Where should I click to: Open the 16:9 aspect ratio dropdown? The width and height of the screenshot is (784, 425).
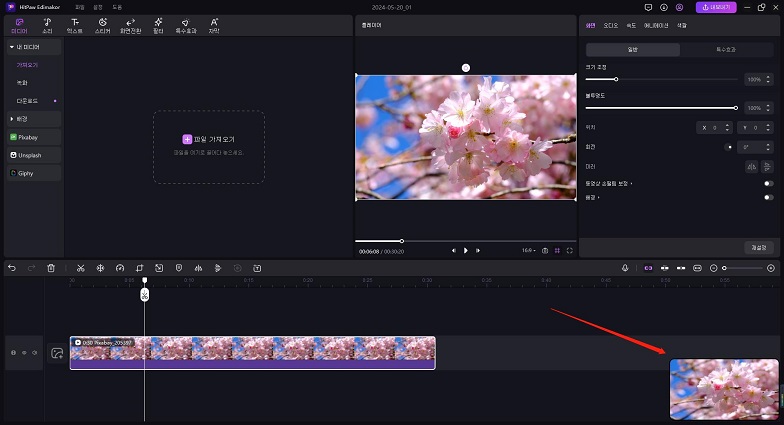(527, 250)
